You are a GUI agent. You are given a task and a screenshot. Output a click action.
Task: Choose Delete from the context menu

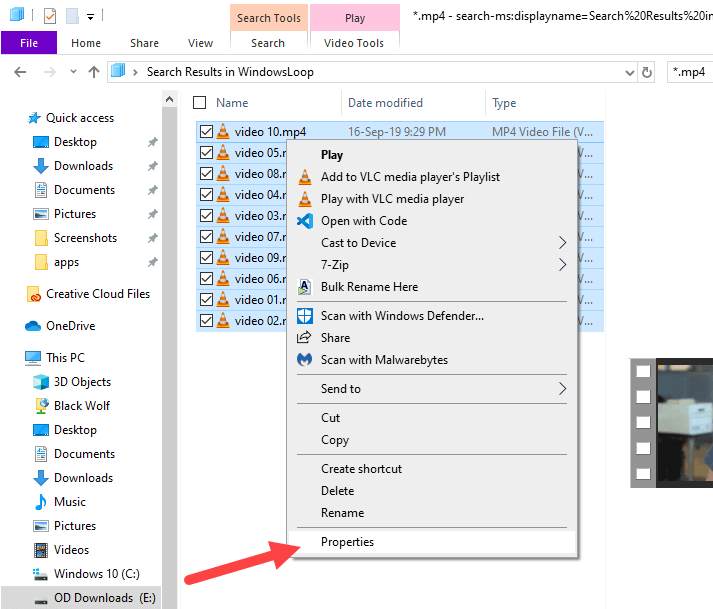point(432,491)
